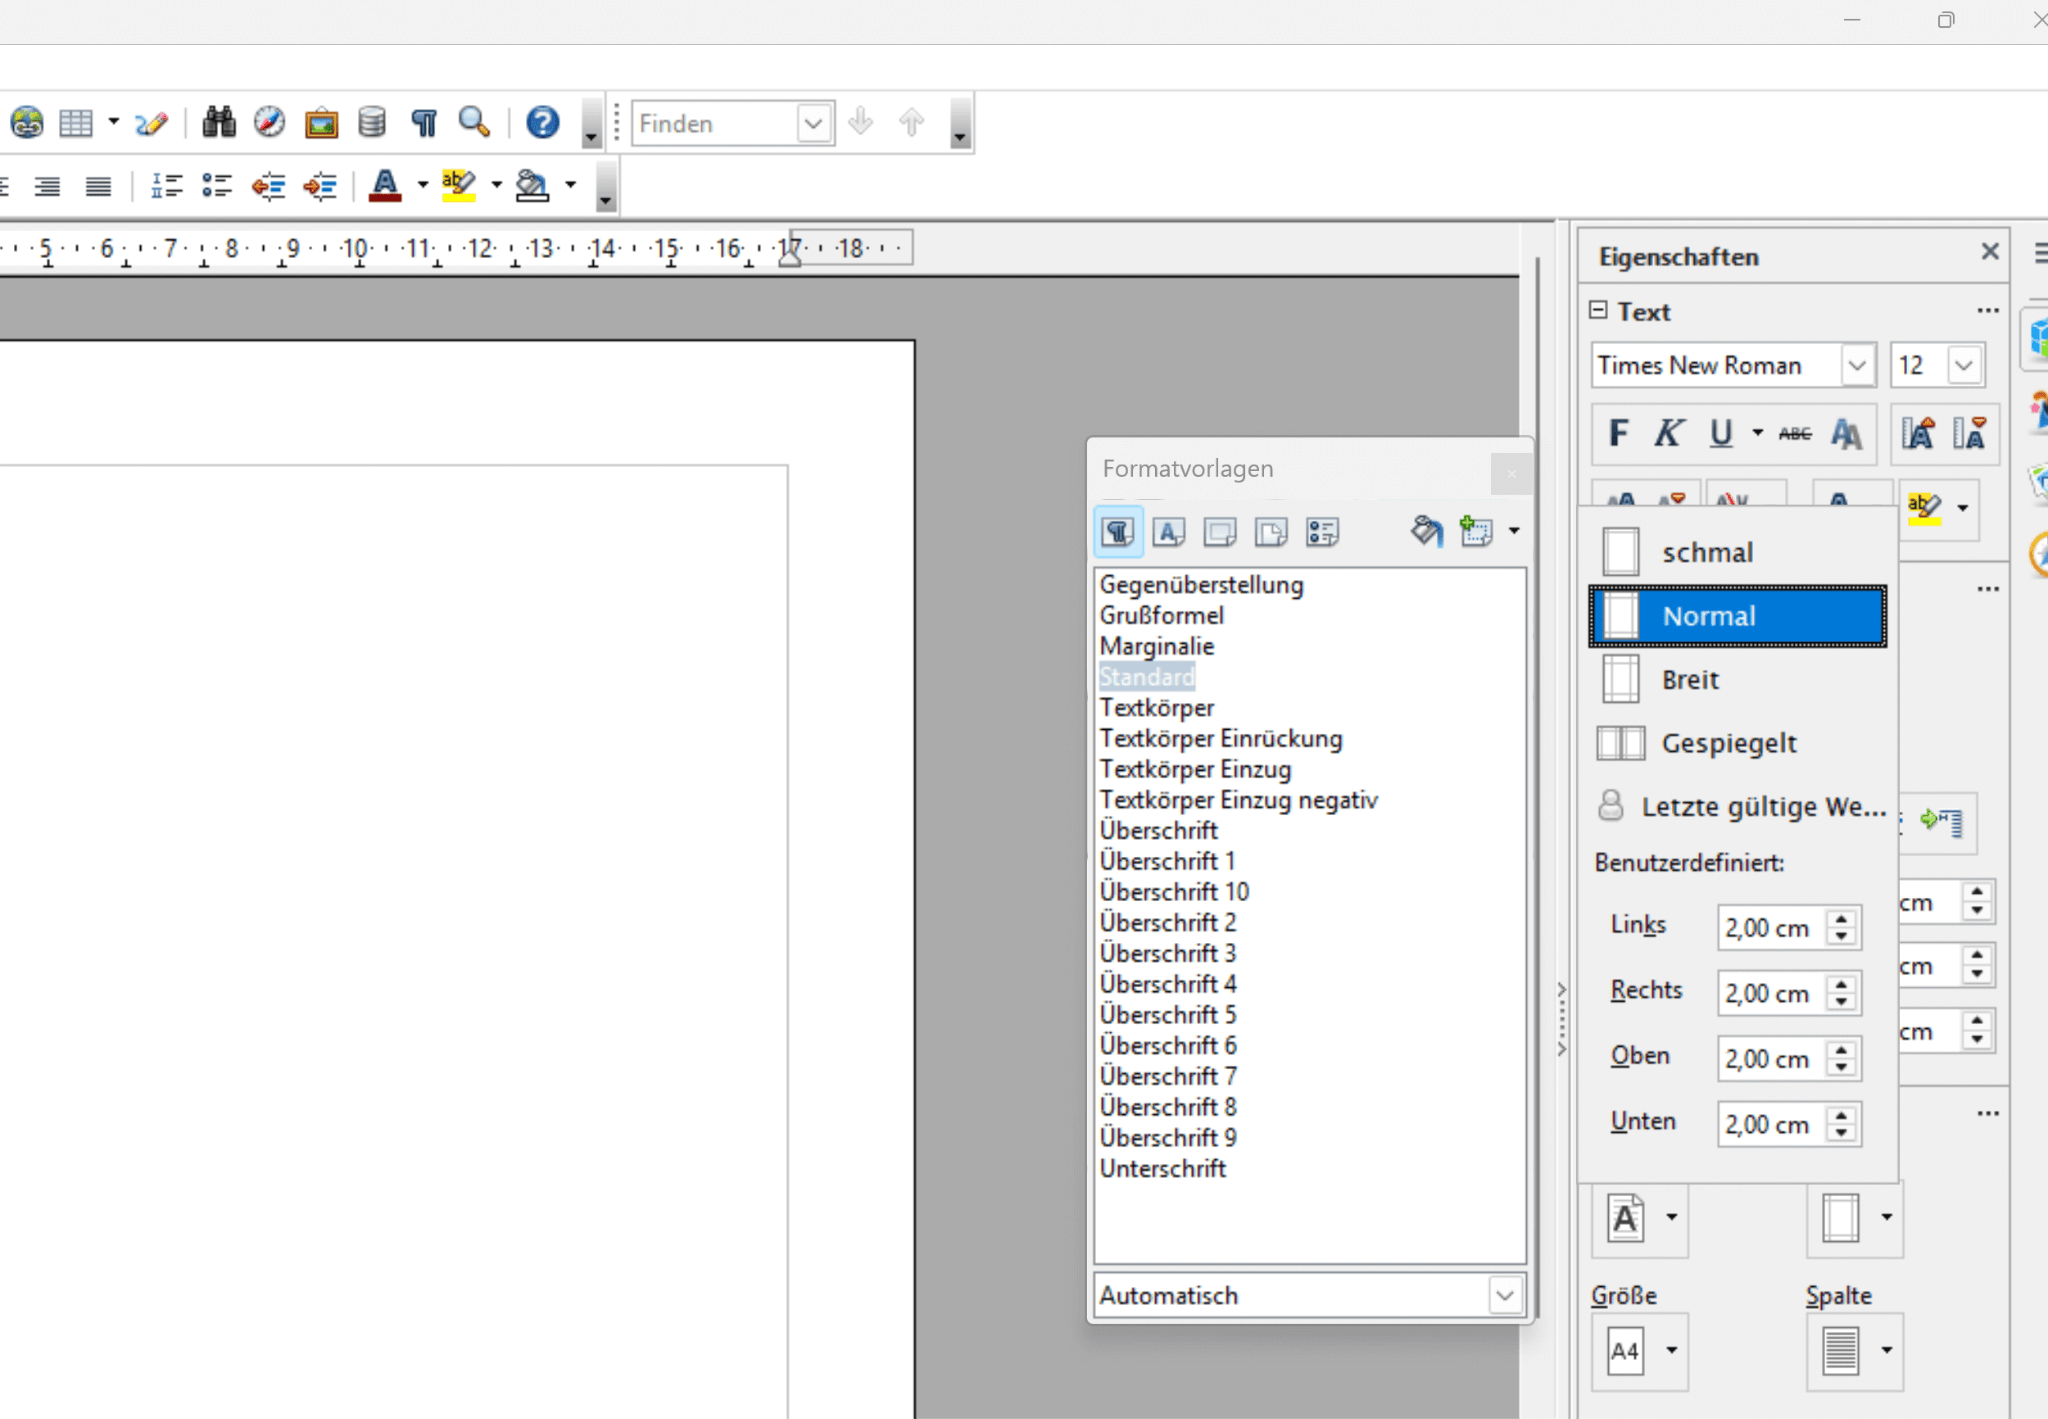Open LibreOffice Help question mark icon
This screenshot has height=1419, width=2048.
coord(542,123)
